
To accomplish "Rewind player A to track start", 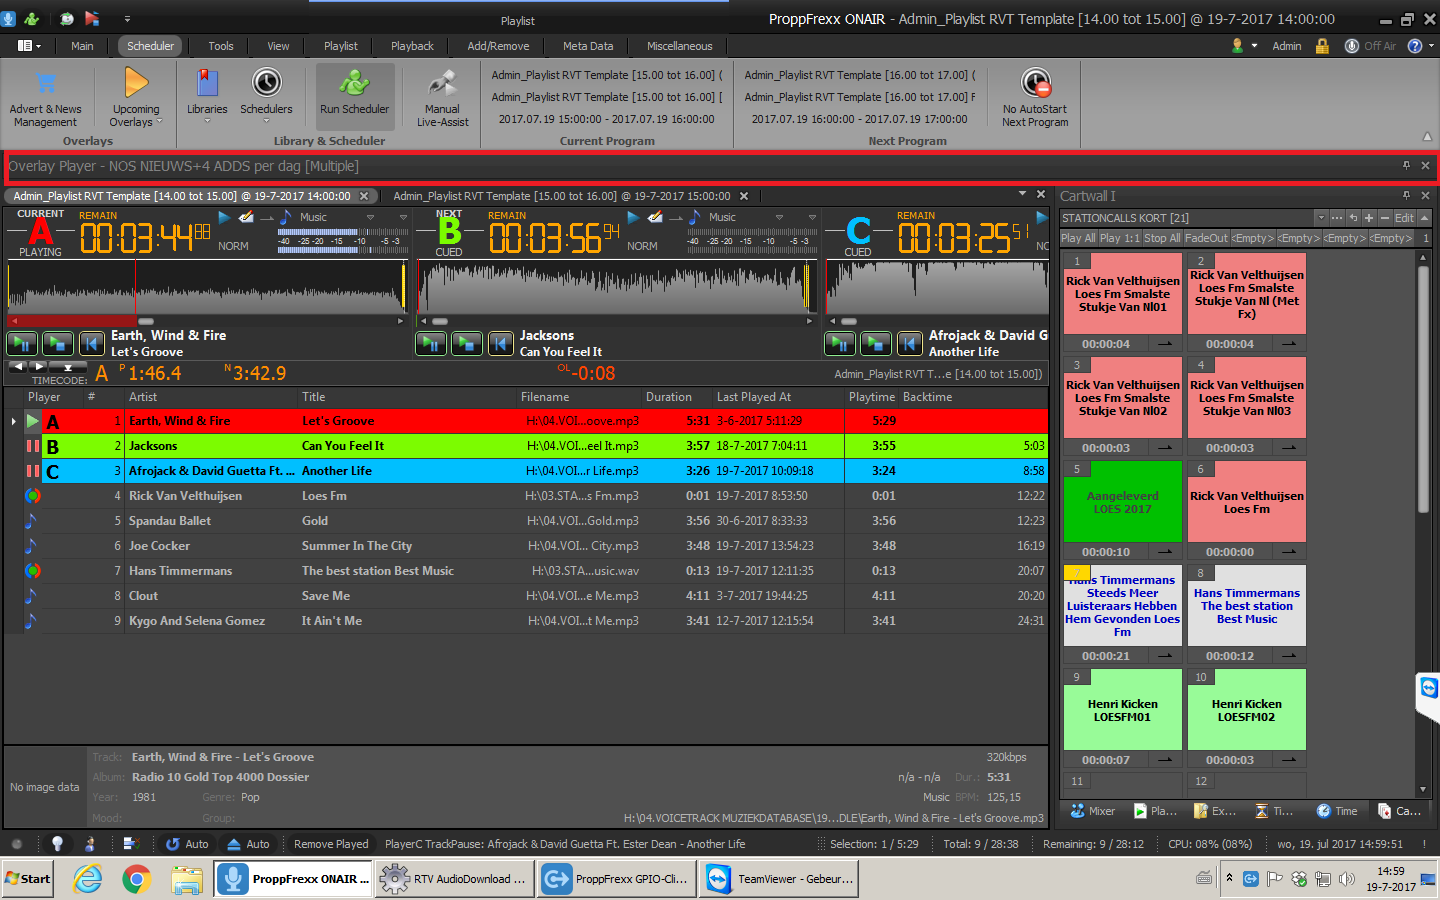I will (92, 344).
